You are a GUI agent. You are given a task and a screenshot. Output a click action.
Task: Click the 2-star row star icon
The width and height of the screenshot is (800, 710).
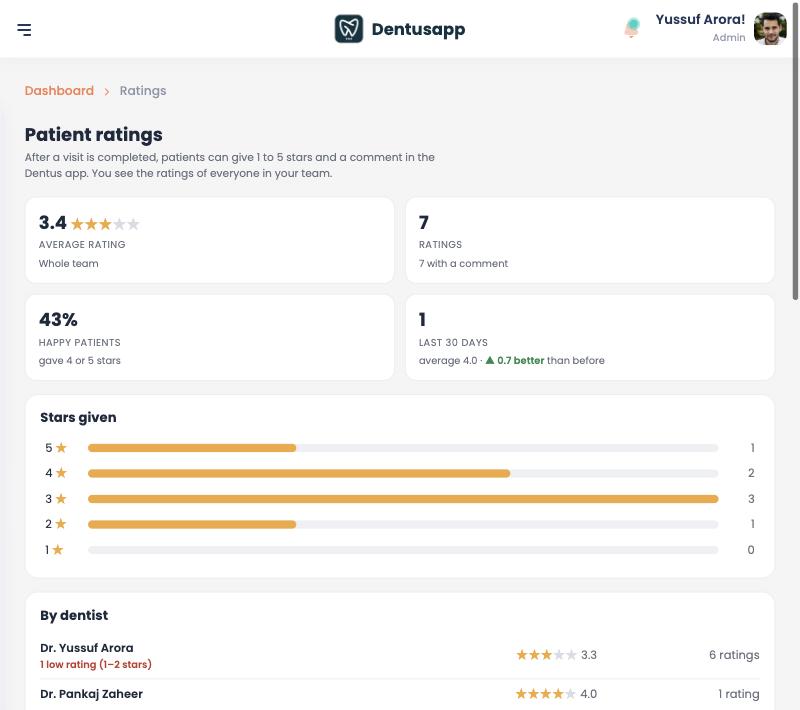tap(61, 524)
